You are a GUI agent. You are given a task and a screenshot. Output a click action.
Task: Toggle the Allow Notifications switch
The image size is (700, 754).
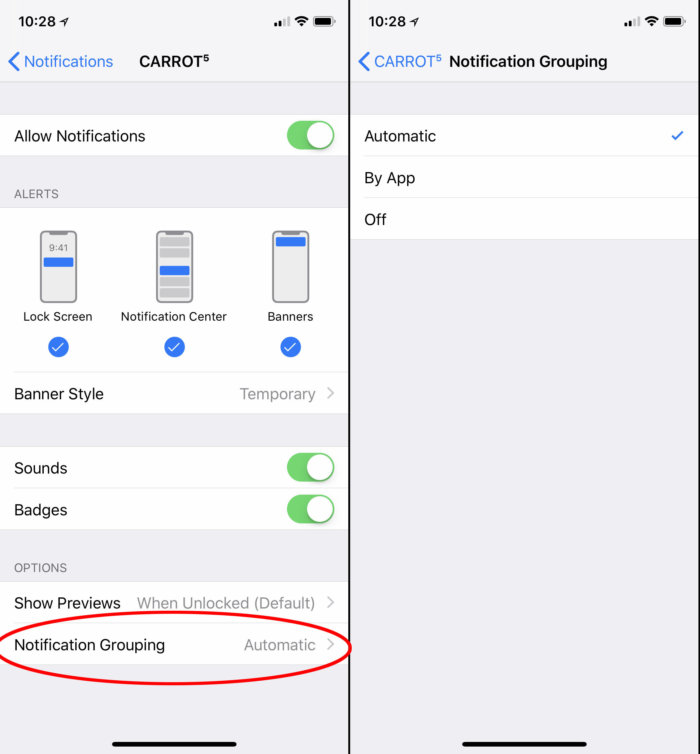pyautogui.click(x=311, y=135)
